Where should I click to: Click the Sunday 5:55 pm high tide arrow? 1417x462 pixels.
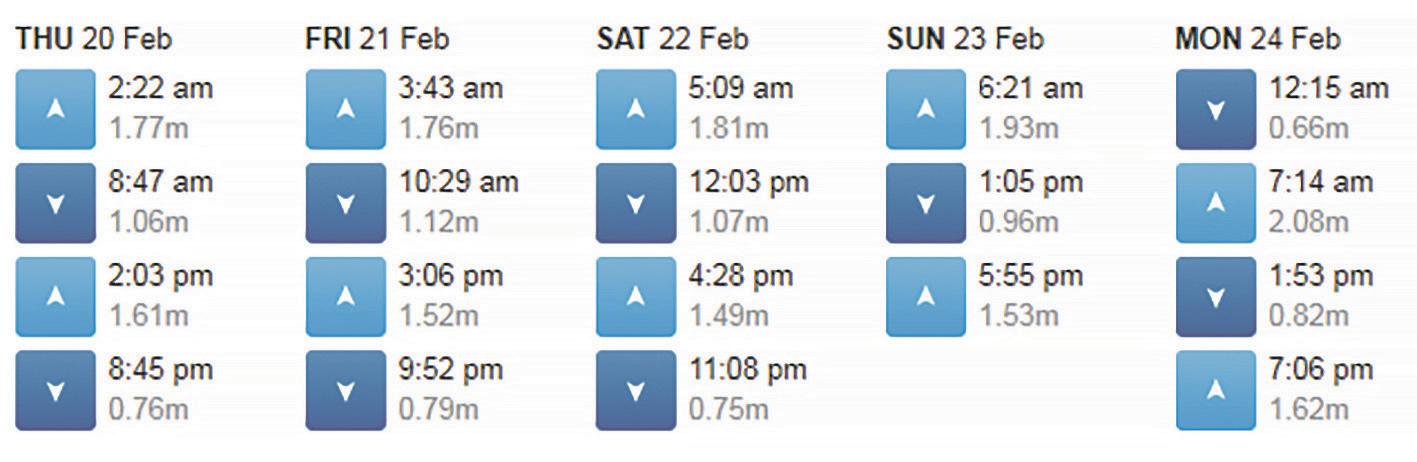point(926,297)
